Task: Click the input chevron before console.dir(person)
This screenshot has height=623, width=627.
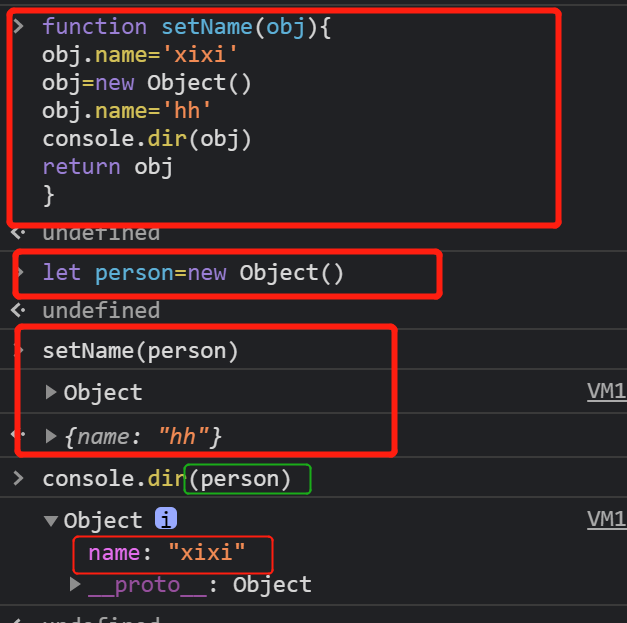Action: [18, 478]
